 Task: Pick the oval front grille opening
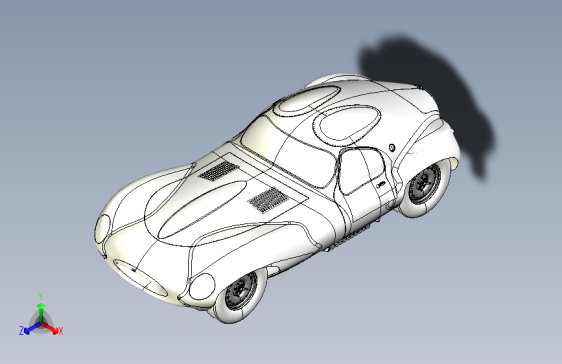[140, 278]
